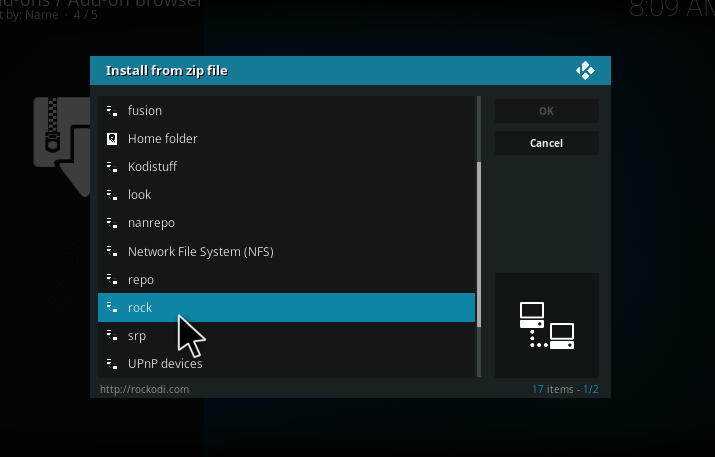715x457 pixels.
Task: Click the 17 items - 1/2 counter
Action: [x=565, y=389]
